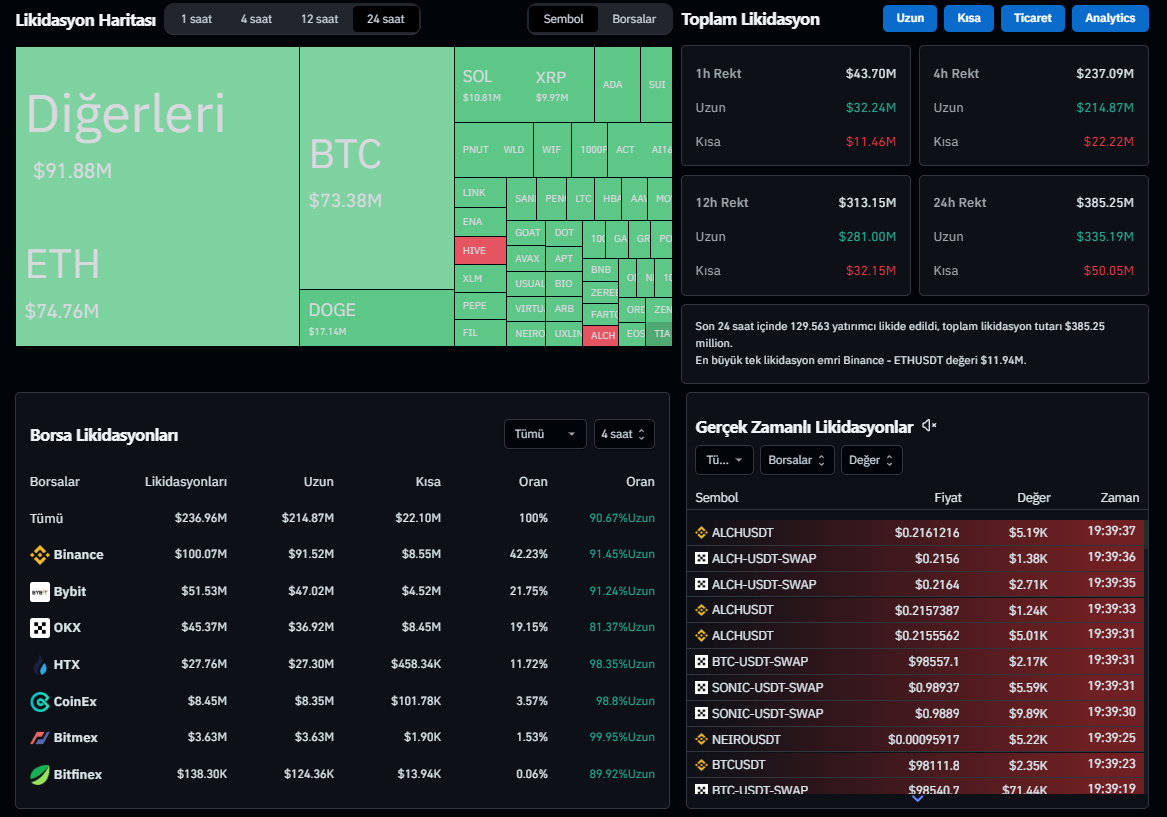The height and width of the screenshot is (817, 1167).
Task: Click CoinEx share 3.57%
Action: (x=532, y=701)
